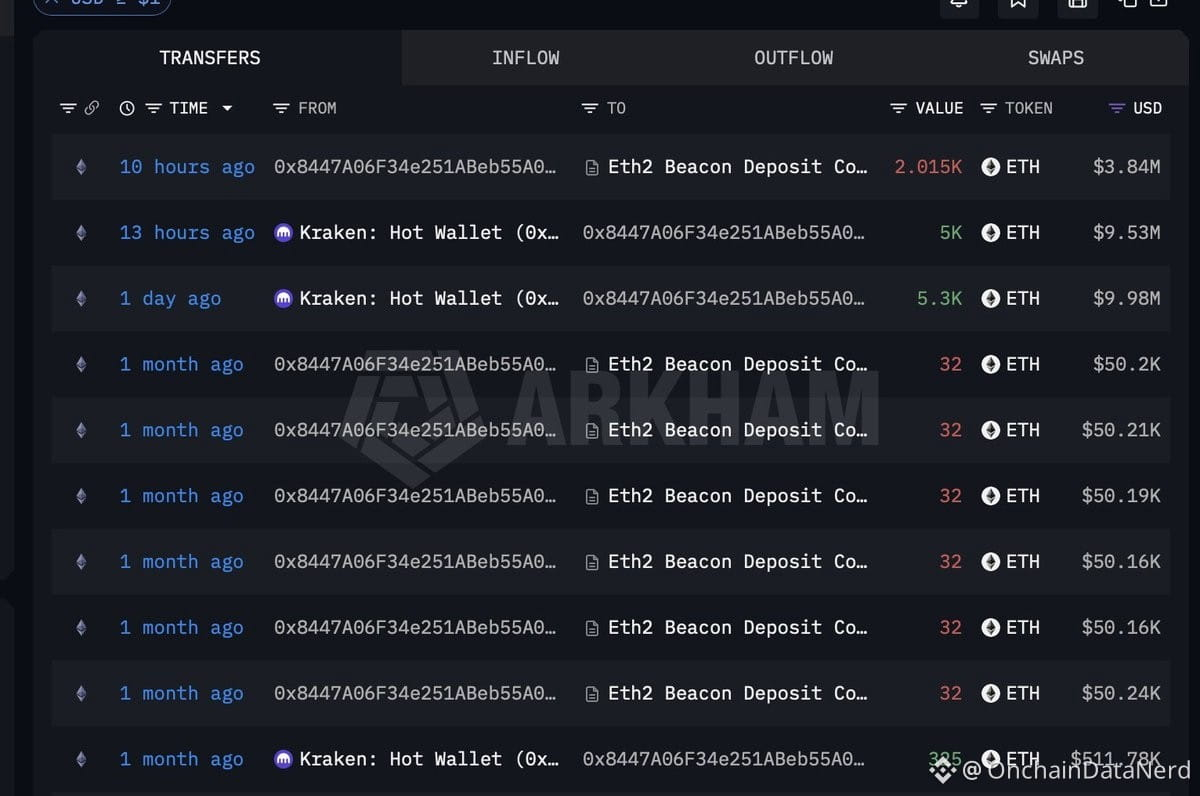
Task: Click the Ethereum chain icon in the $50.24K row
Action: (81, 693)
